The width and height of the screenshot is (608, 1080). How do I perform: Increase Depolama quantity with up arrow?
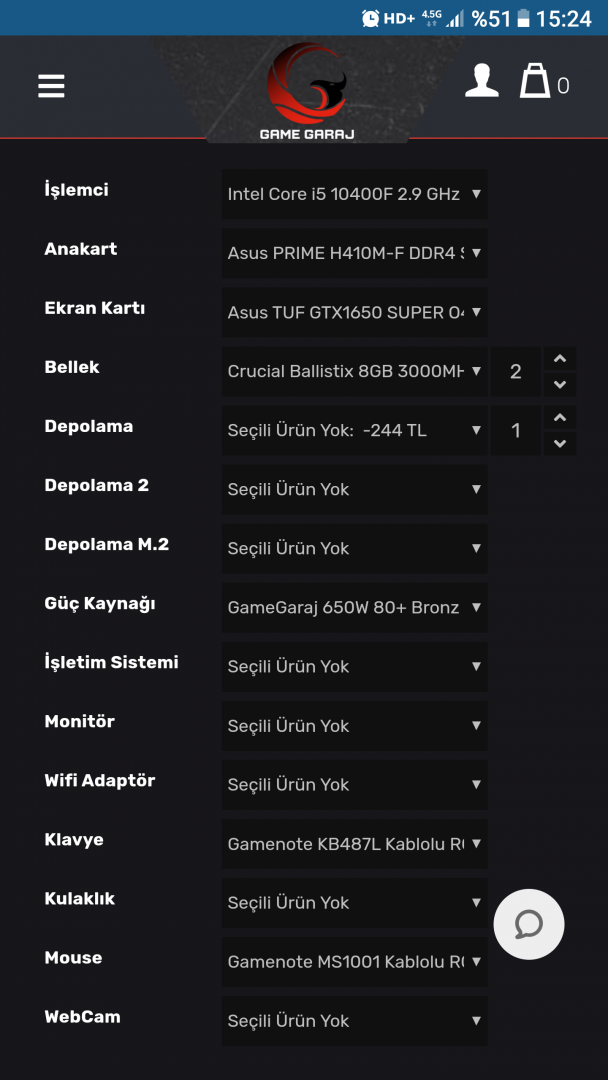click(x=559, y=418)
